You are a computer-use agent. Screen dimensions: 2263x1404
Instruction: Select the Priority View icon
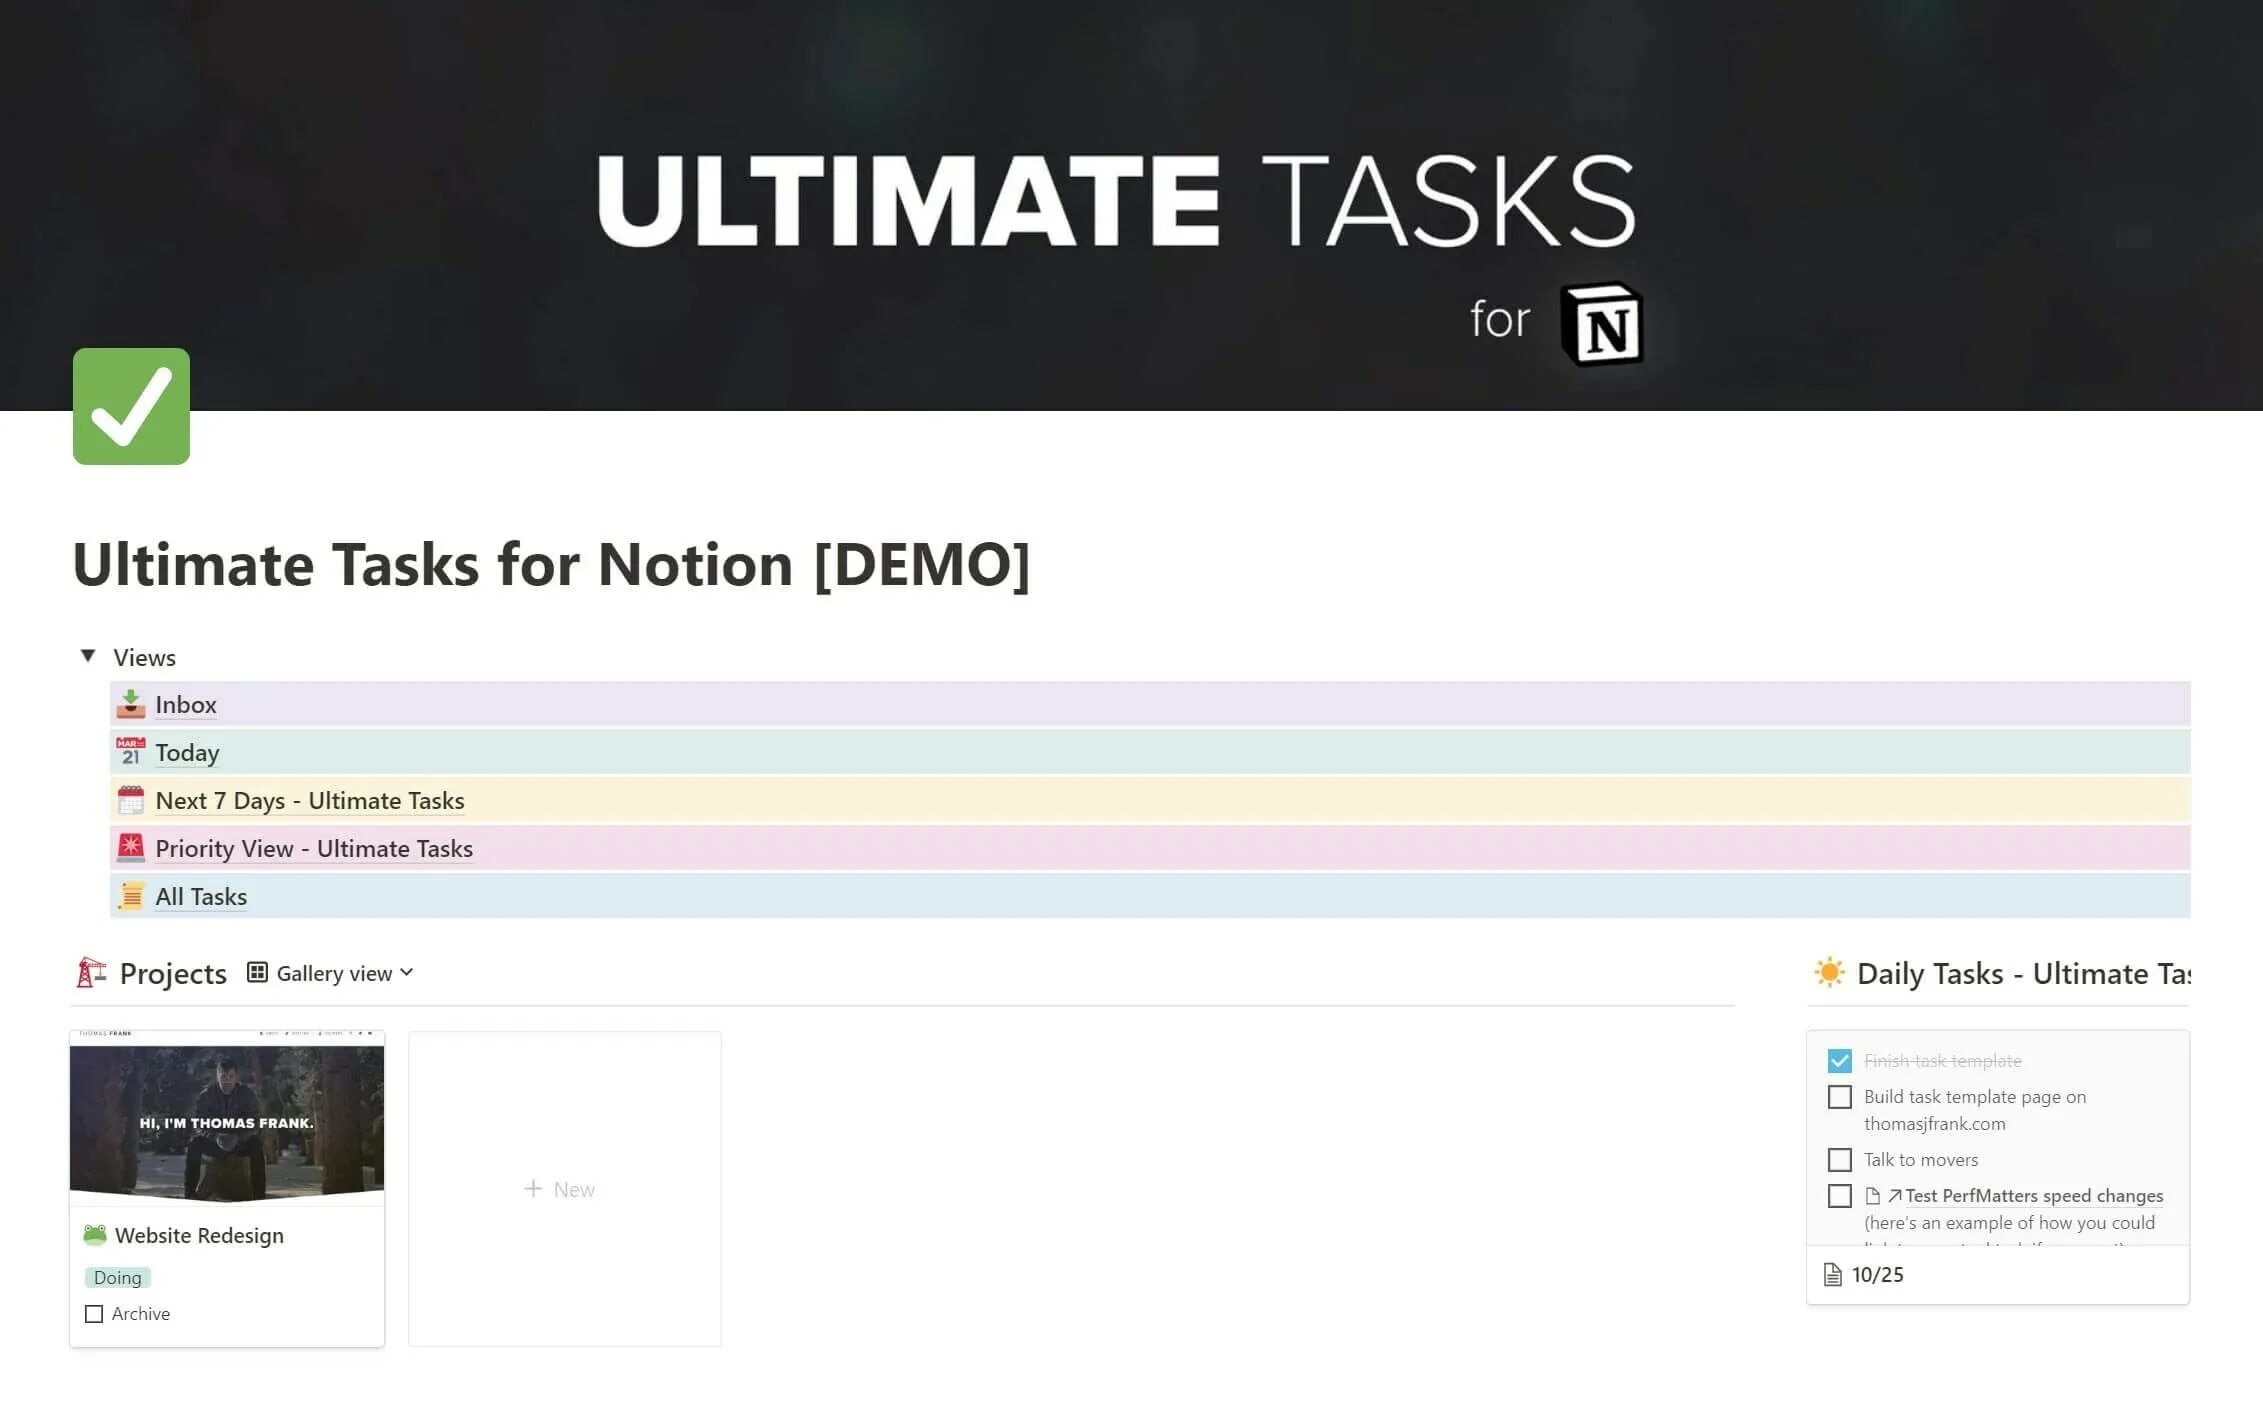coord(131,848)
